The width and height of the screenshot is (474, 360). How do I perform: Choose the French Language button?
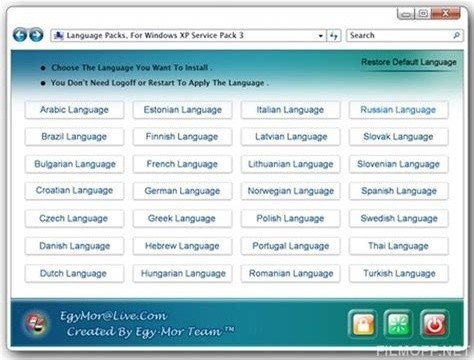click(182, 164)
